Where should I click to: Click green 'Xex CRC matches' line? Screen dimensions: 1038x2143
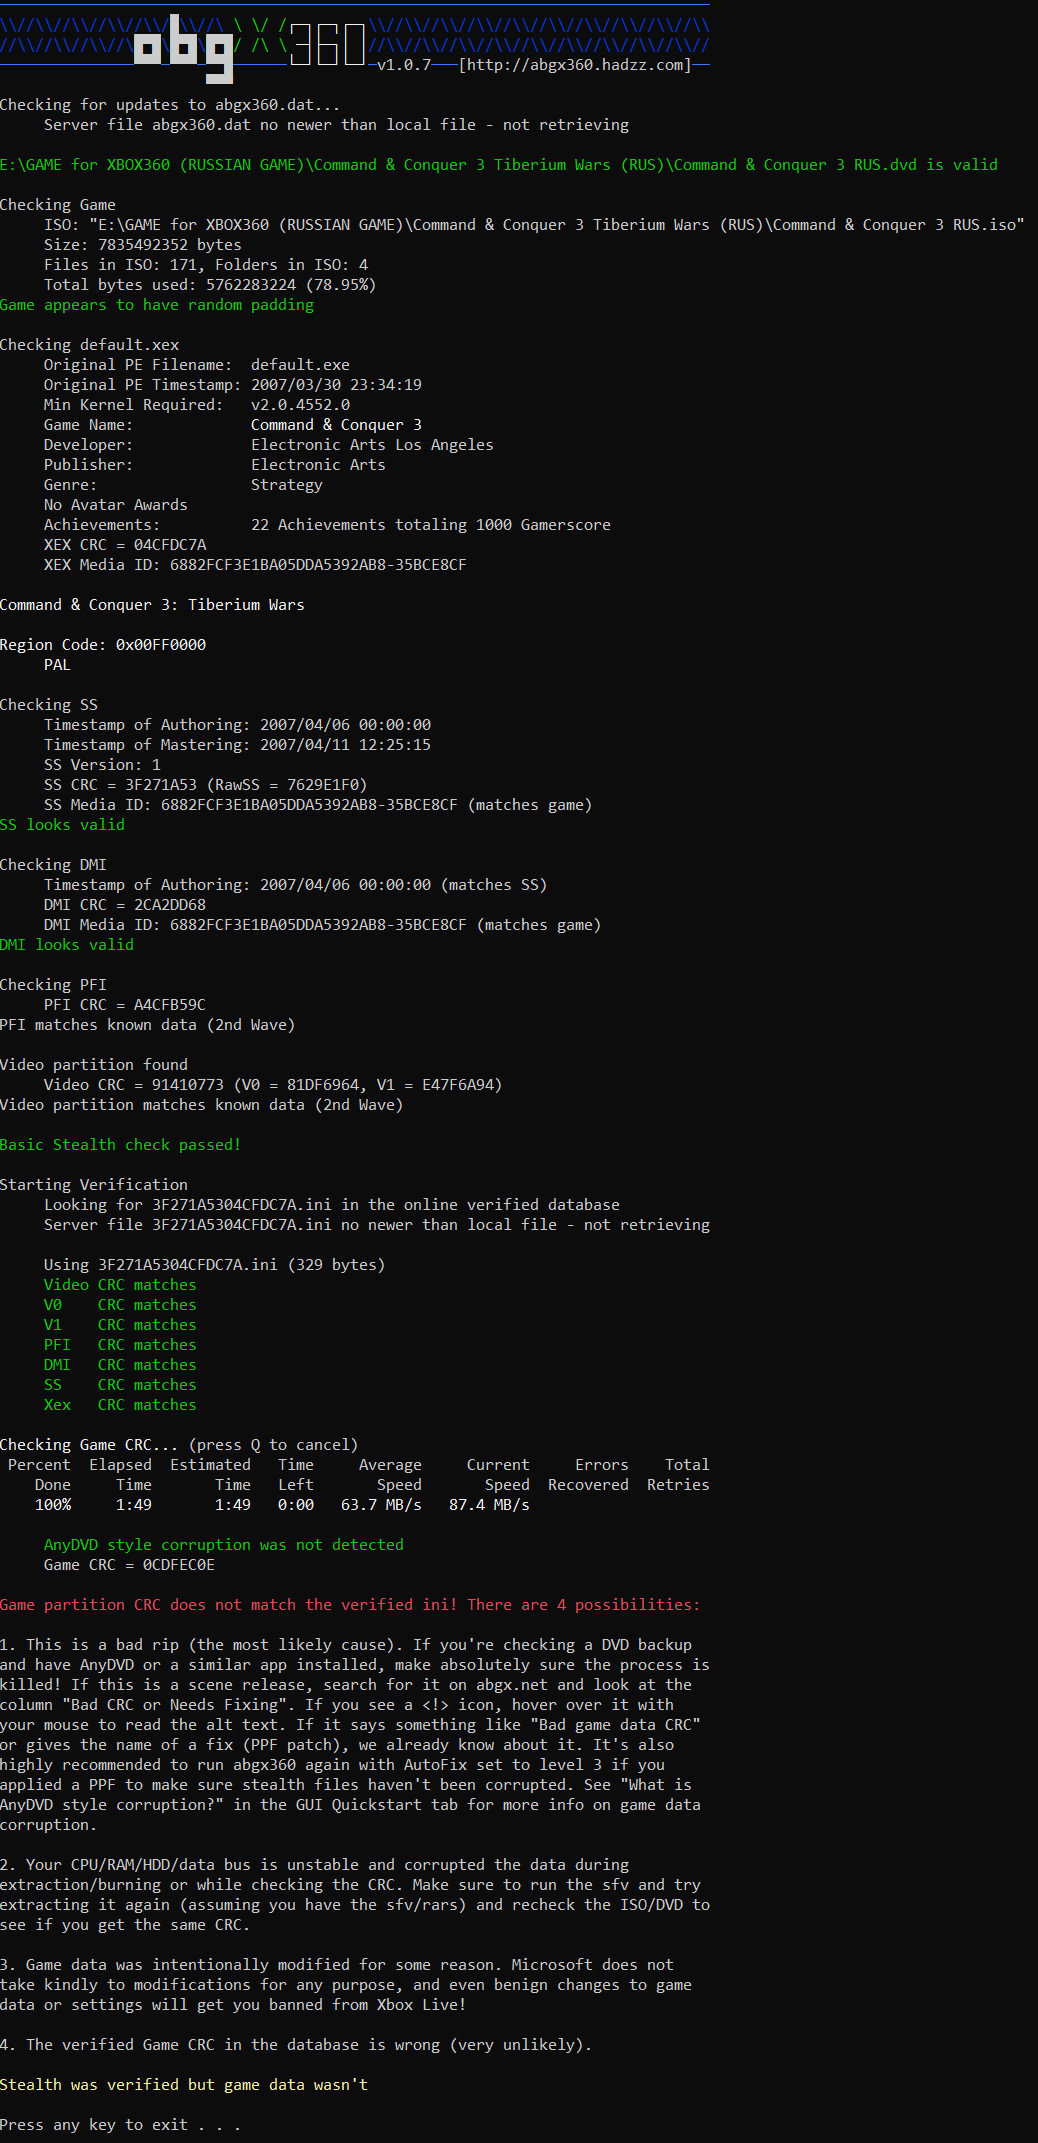pyautogui.click(x=120, y=1405)
